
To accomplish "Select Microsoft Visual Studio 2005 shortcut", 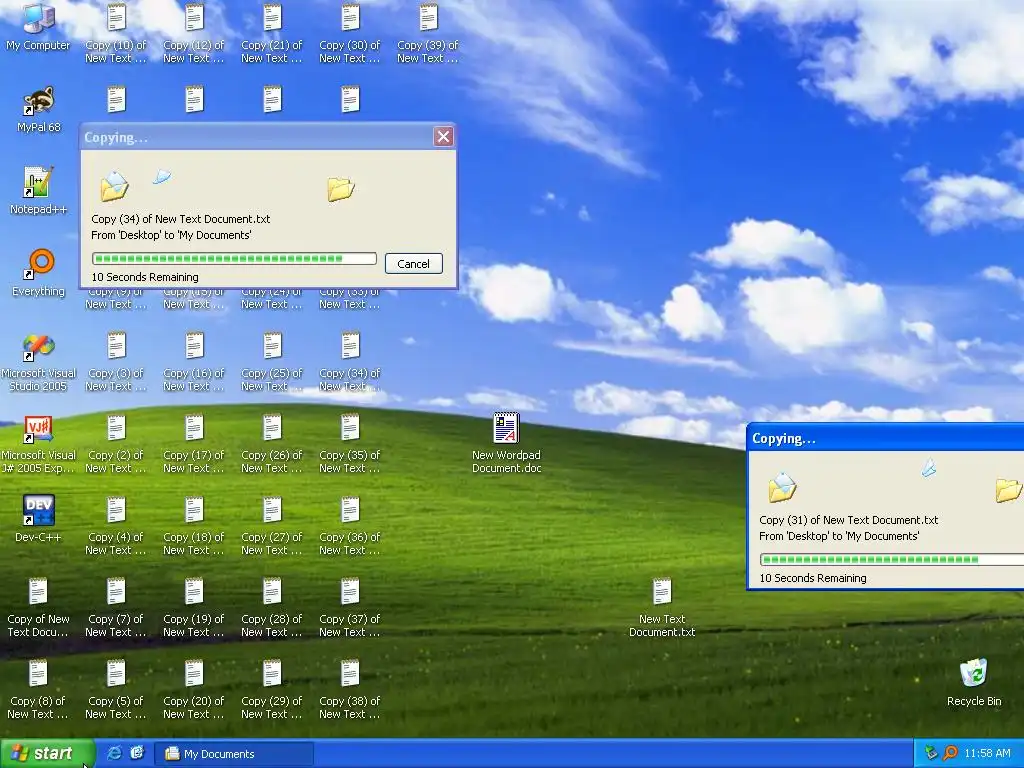I will click(x=38, y=361).
